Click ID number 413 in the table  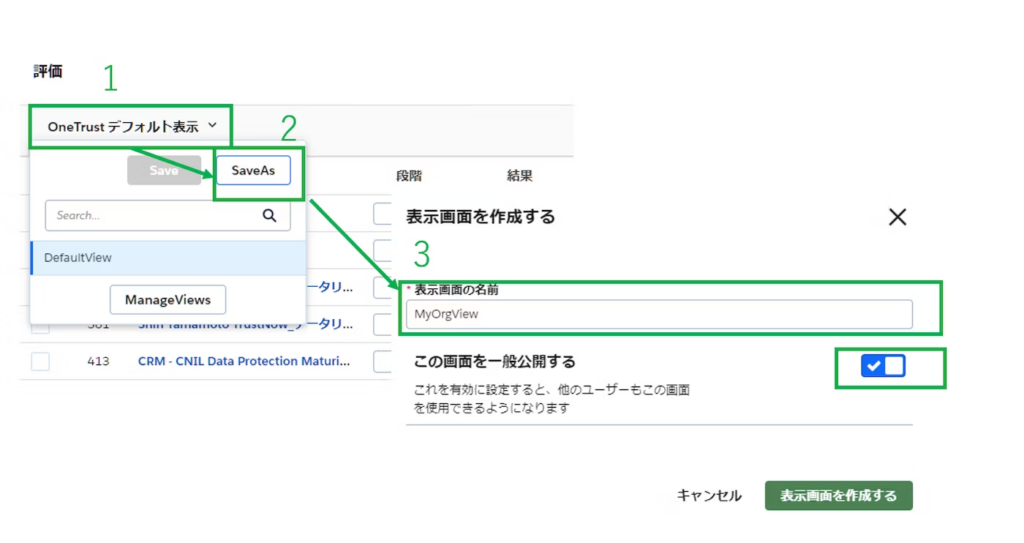coord(98,361)
